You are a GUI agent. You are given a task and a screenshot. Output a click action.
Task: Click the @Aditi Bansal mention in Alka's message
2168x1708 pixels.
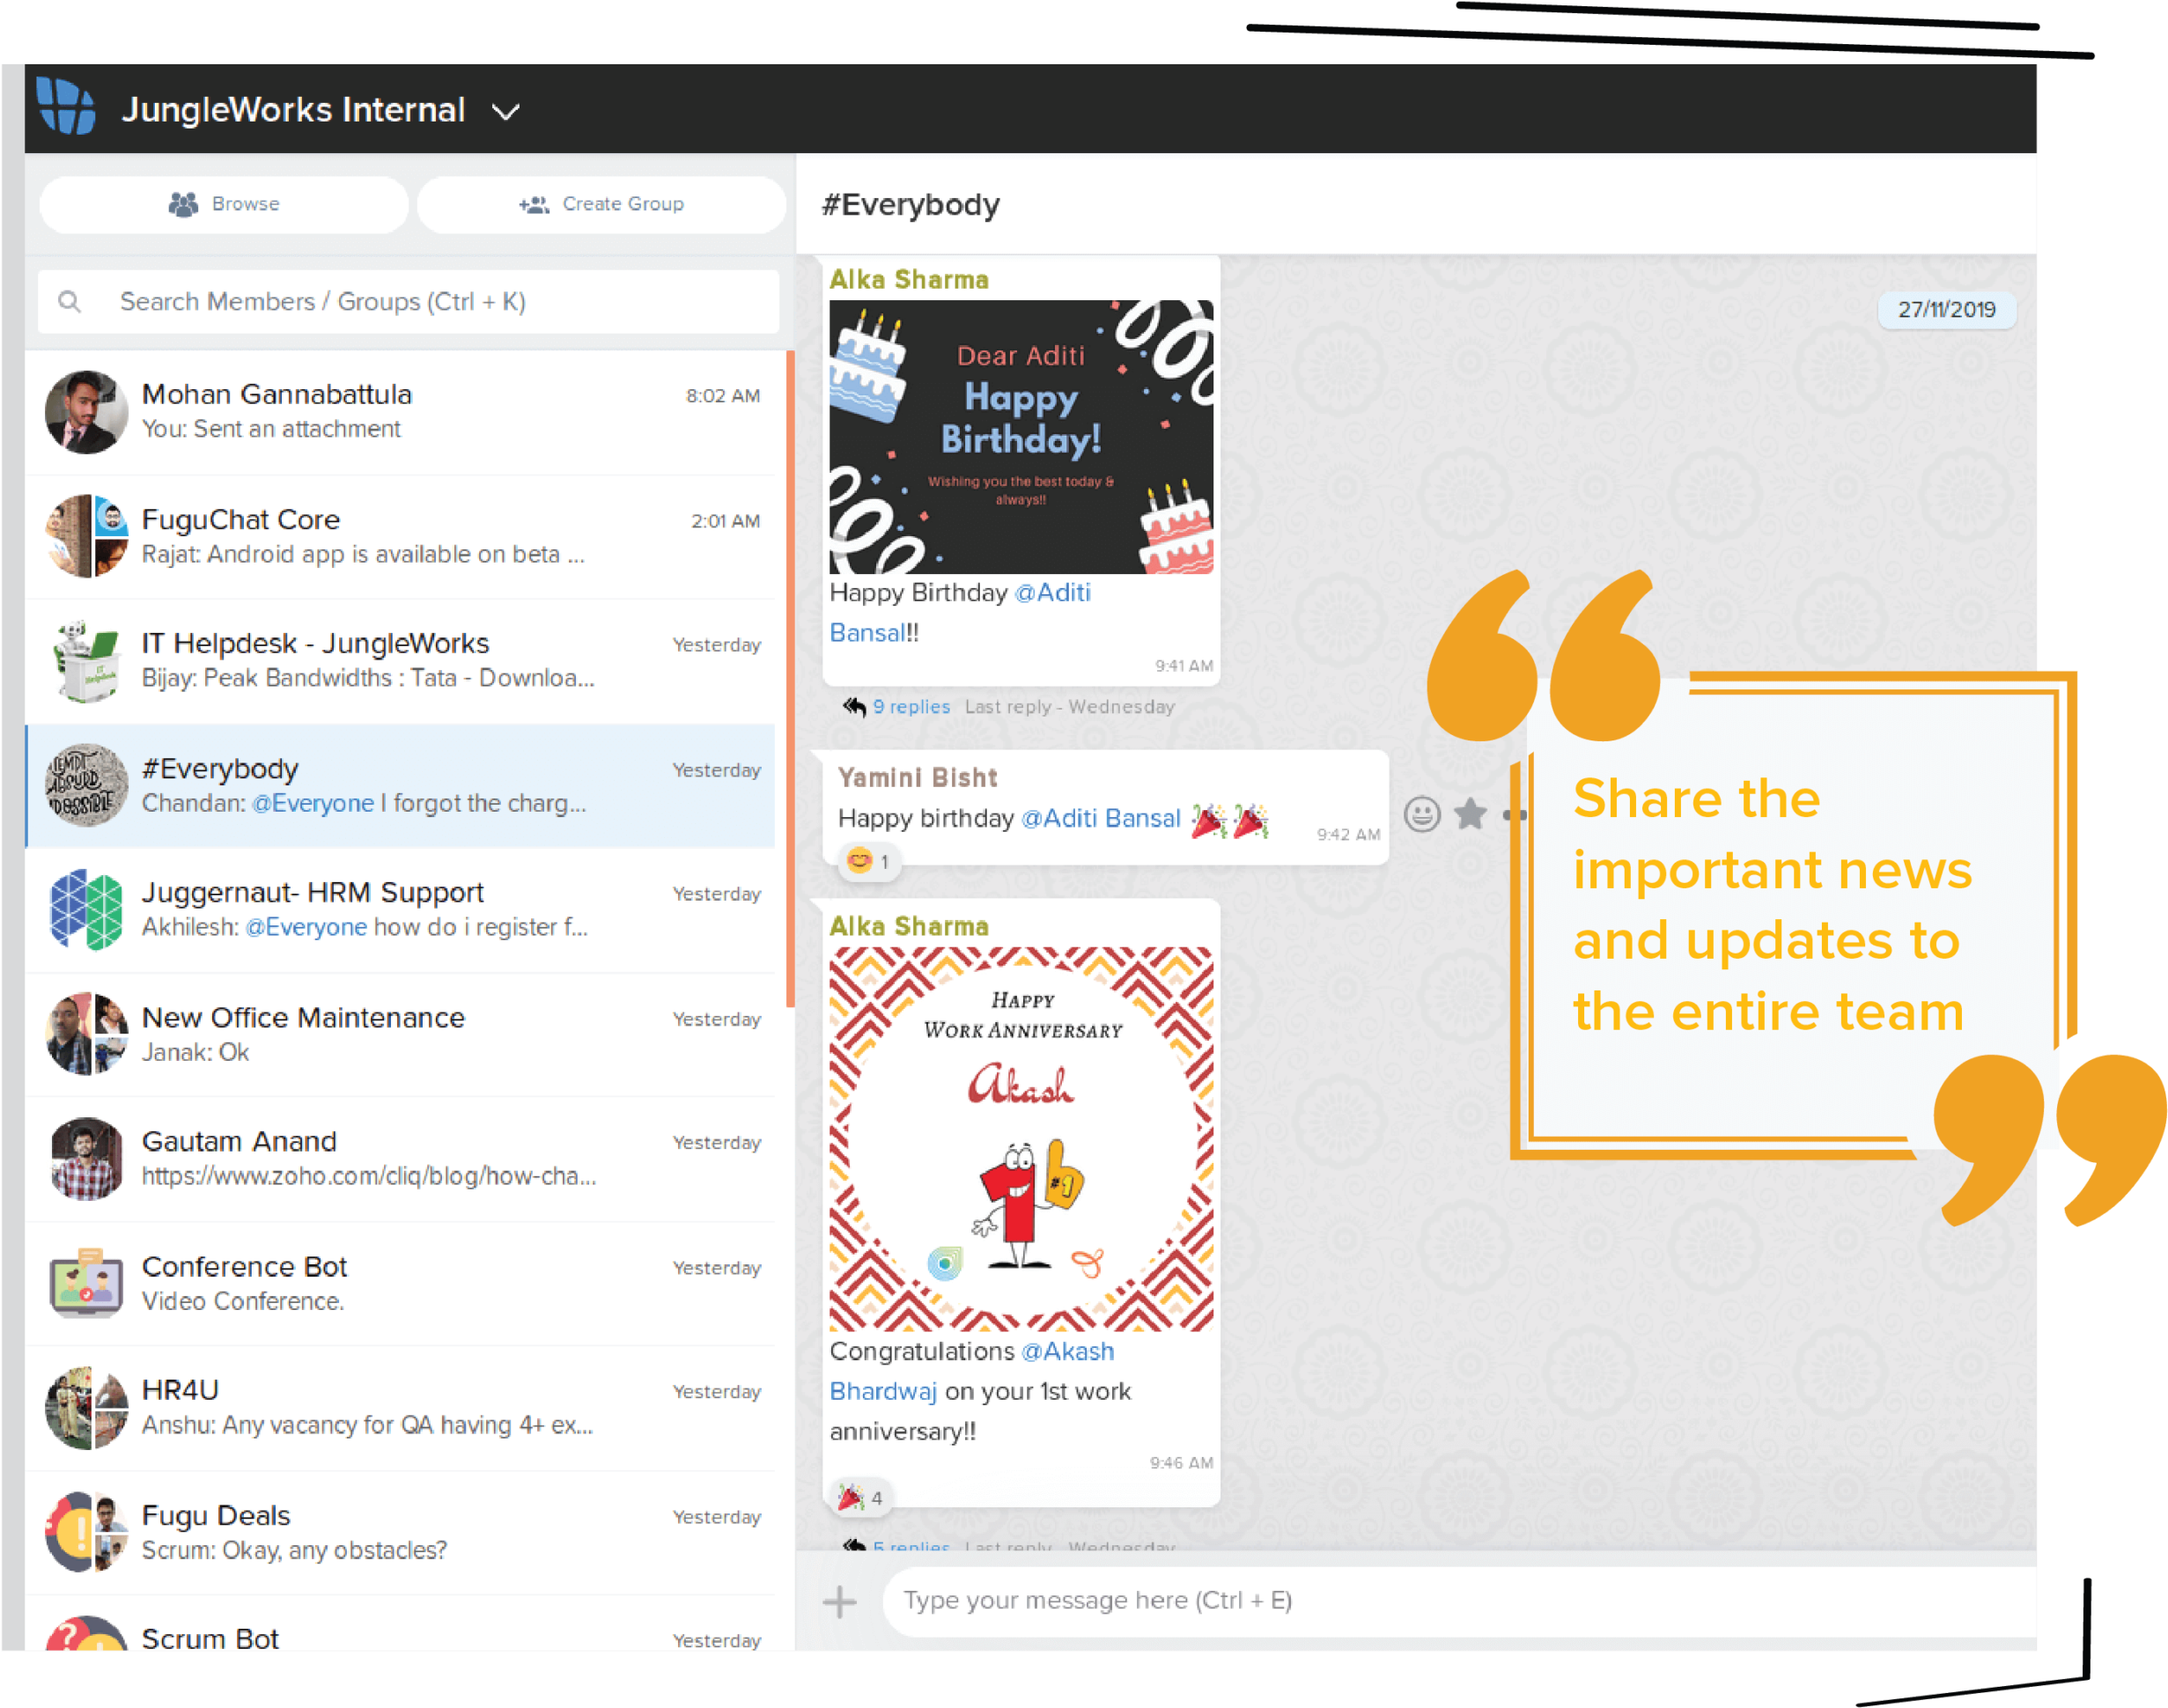960,612
